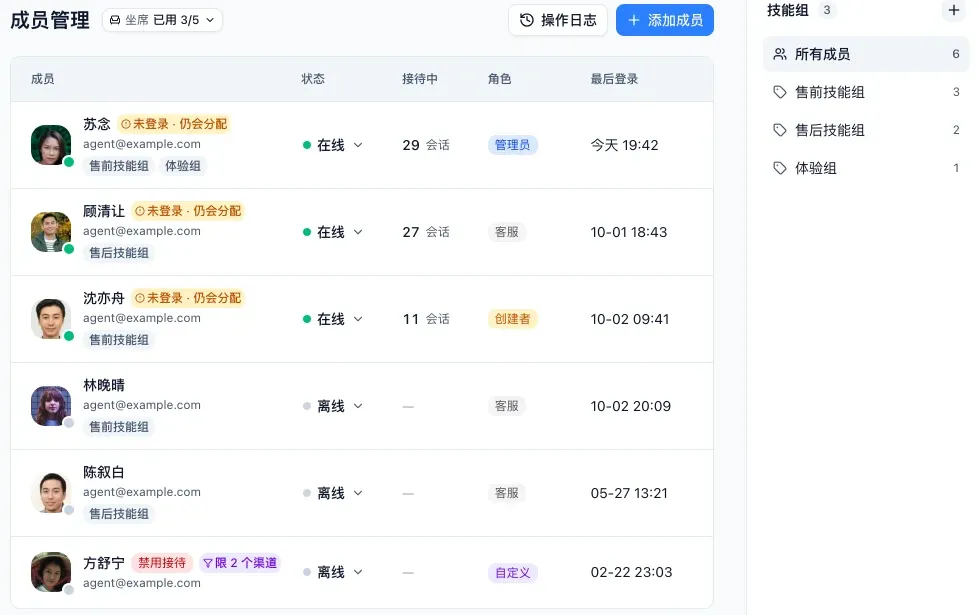This screenshot has height=615, width=978.
Task: Click the tag icon beside sidebar 体验组
Action: [780, 168]
